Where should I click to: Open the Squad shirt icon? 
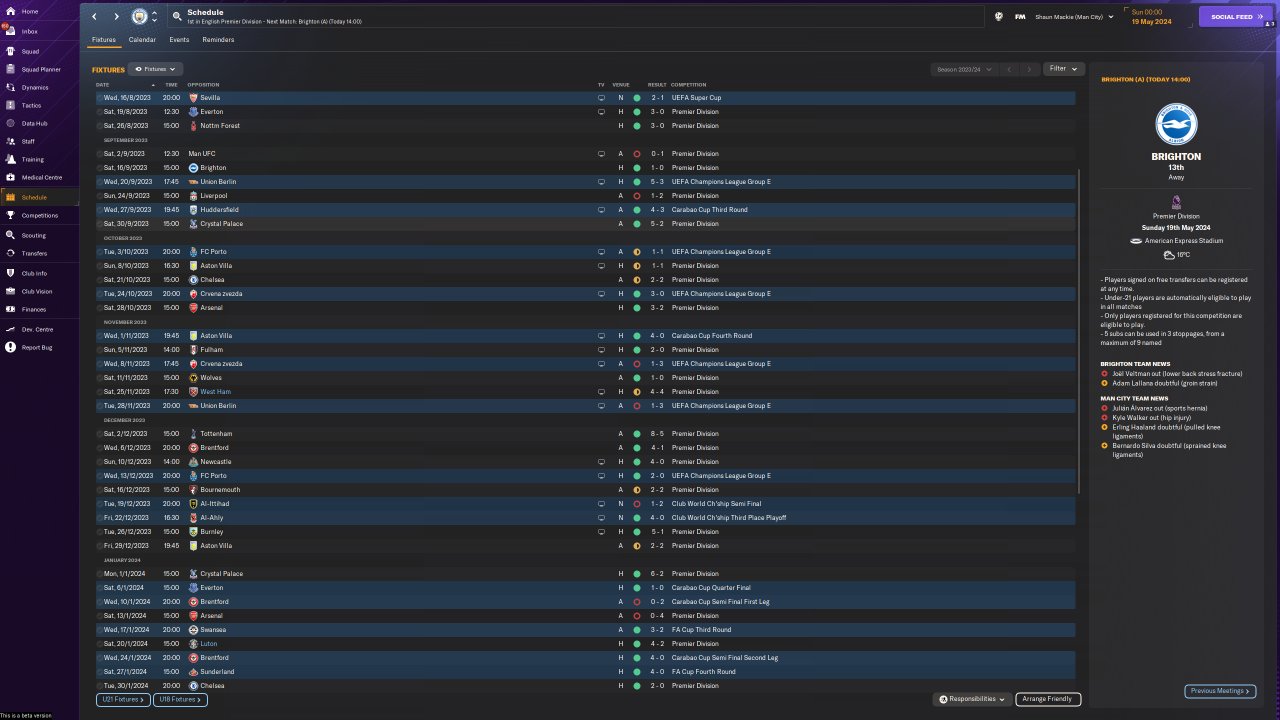(x=11, y=51)
